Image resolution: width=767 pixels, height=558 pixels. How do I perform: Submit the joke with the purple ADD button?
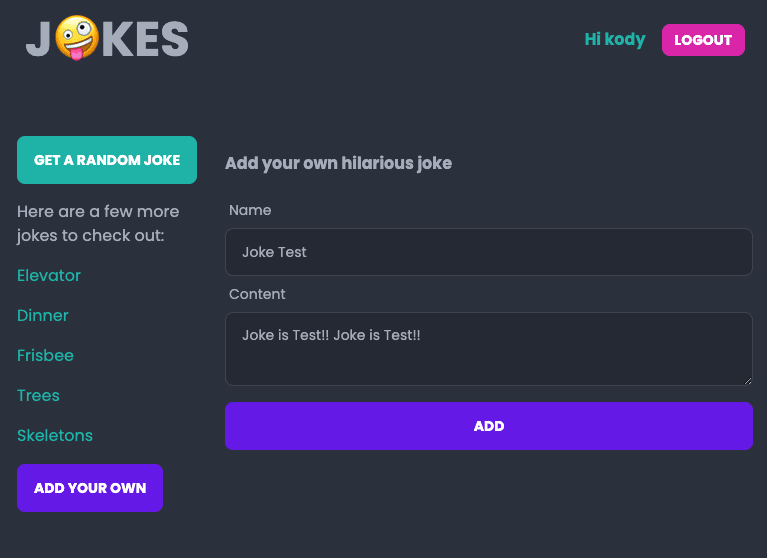tap(488, 426)
